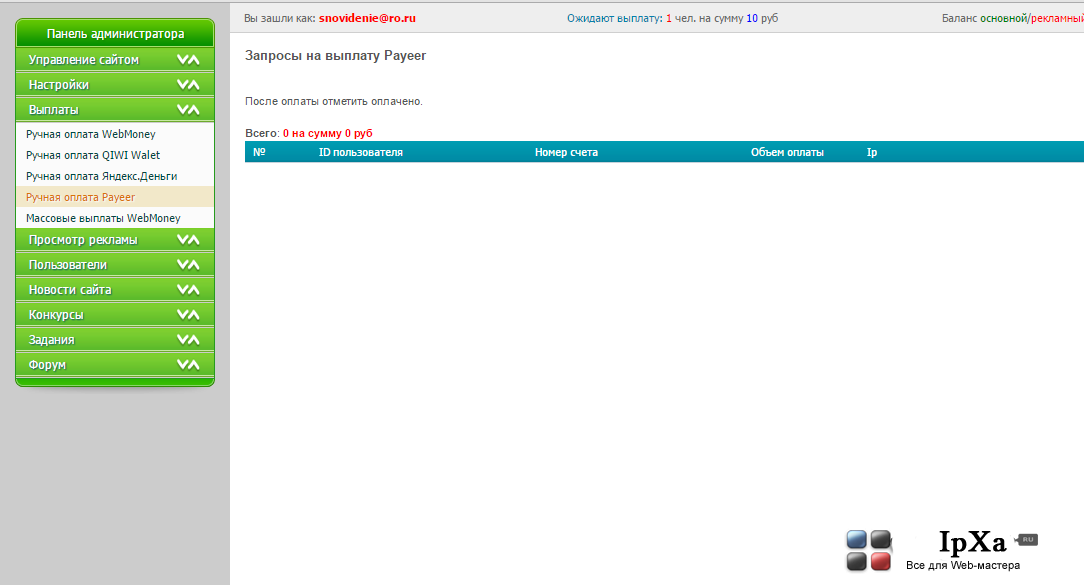Click the После оплаты отметить оплачено note
This screenshot has width=1084, height=585.
point(333,101)
